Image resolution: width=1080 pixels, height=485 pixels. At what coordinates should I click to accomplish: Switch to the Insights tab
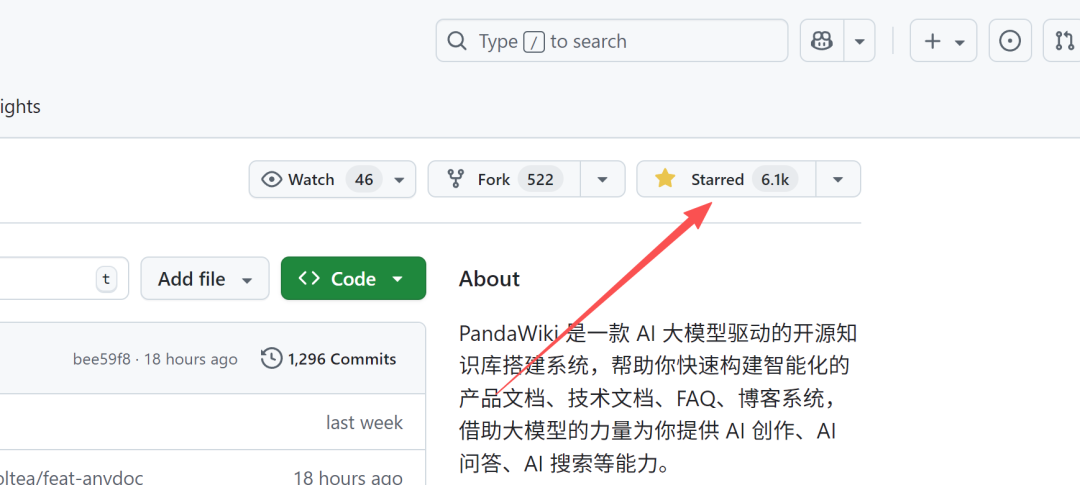(x=20, y=106)
